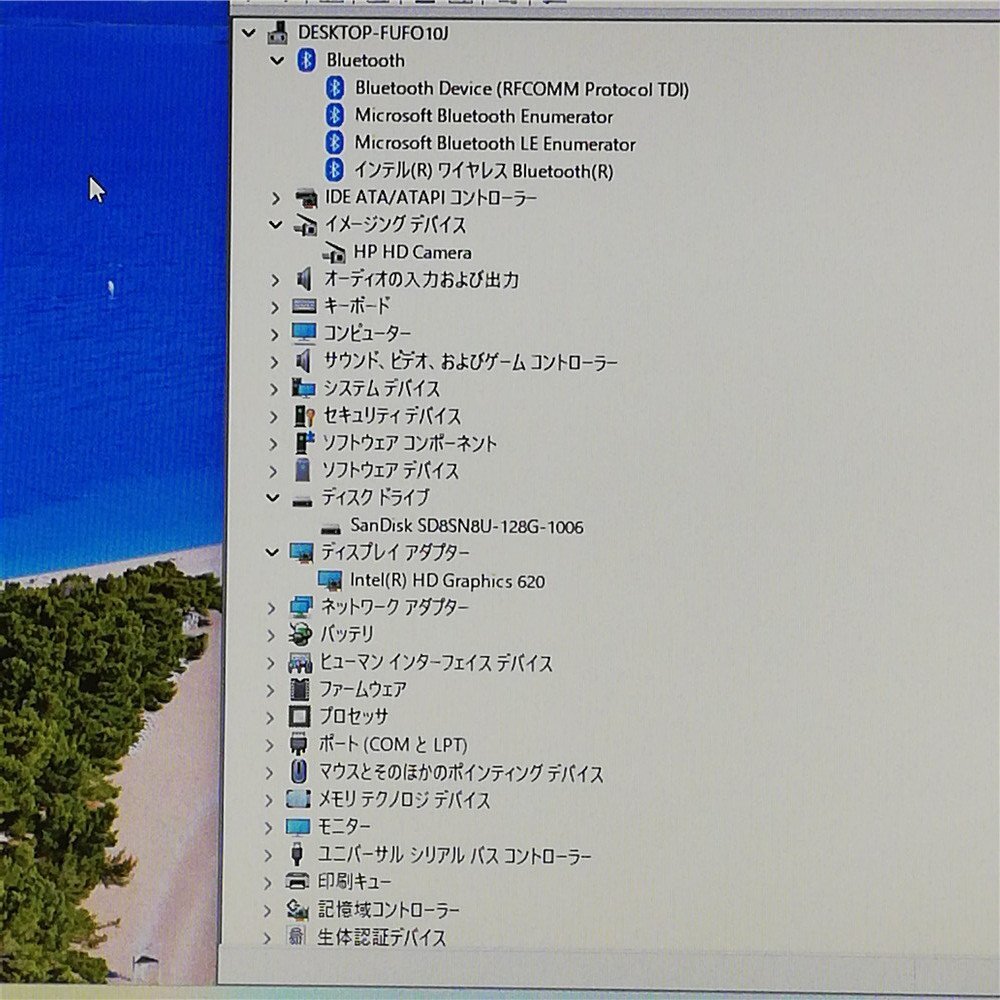Expand ポート (COM と LPT) arrow
Image resolution: width=1000 pixels, height=1000 pixels.
click(269, 745)
